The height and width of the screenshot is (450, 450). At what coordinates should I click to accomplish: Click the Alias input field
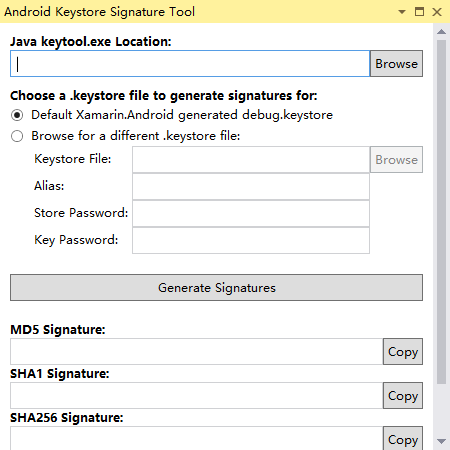(251, 187)
